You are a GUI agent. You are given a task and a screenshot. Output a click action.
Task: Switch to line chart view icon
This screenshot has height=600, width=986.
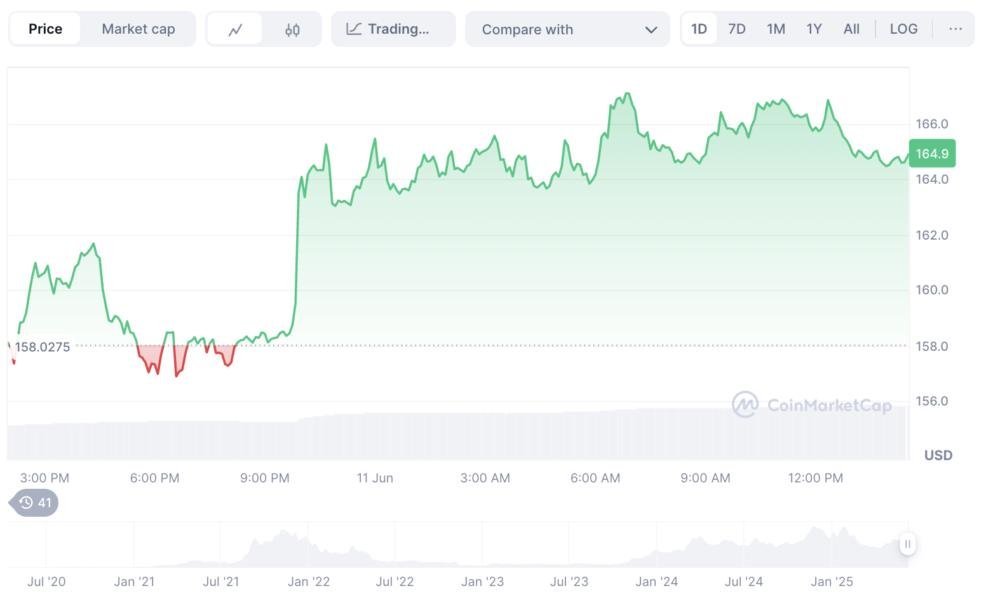point(235,30)
